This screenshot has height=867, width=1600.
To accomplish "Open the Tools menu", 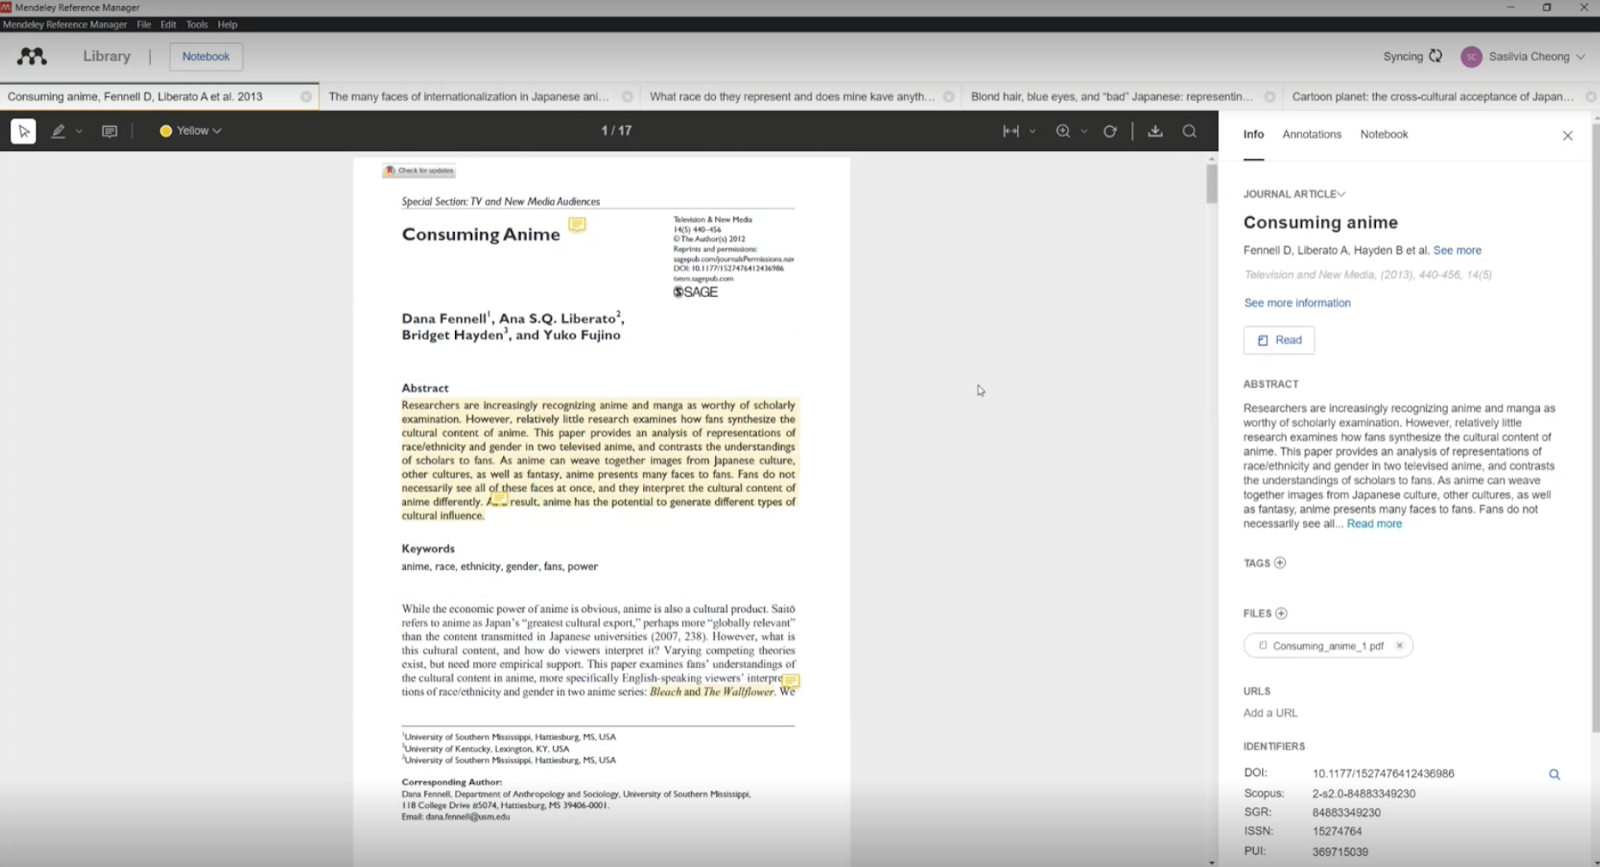I will tap(197, 24).
